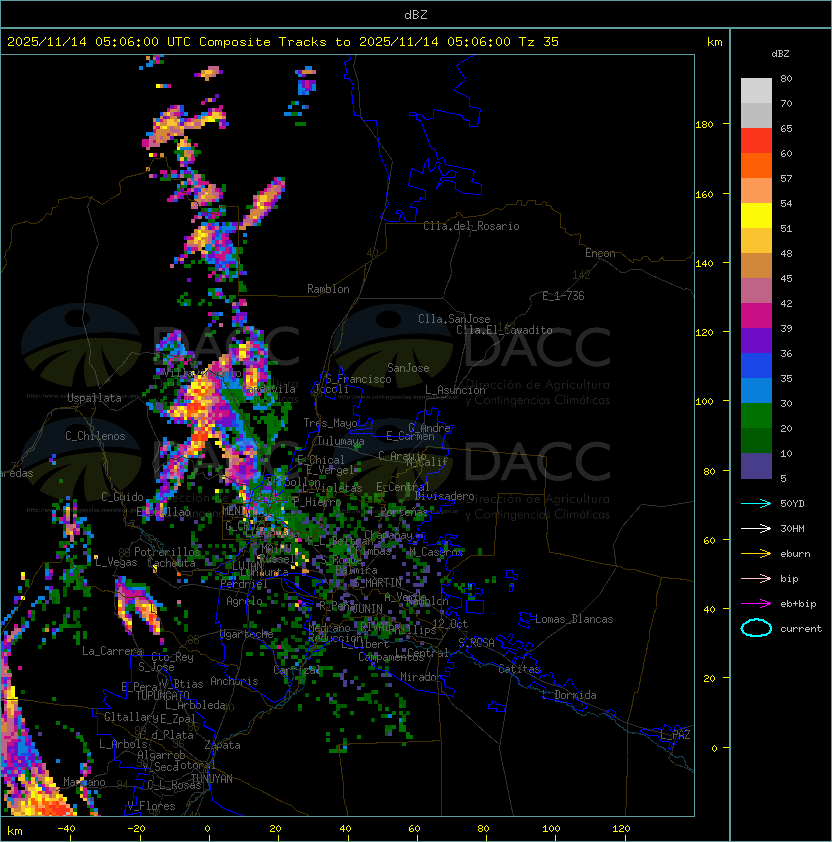Click the '-40' km mark on the horizontal axis
Viewport: 832px width, 842px height.
pyautogui.click(x=67, y=829)
